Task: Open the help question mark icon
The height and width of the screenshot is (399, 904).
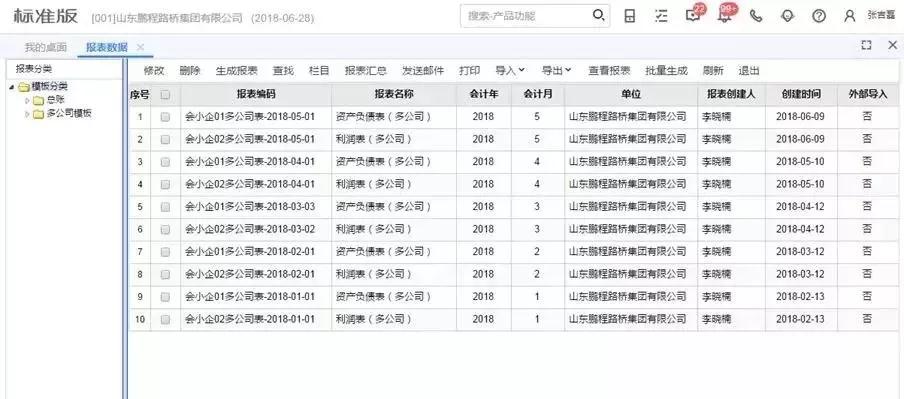Action: click(818, 16)
